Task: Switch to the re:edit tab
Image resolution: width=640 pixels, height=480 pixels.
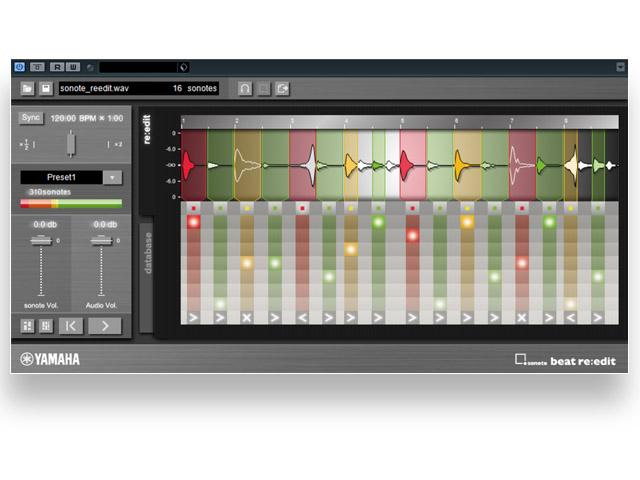Action: click(x=147, y=129)
